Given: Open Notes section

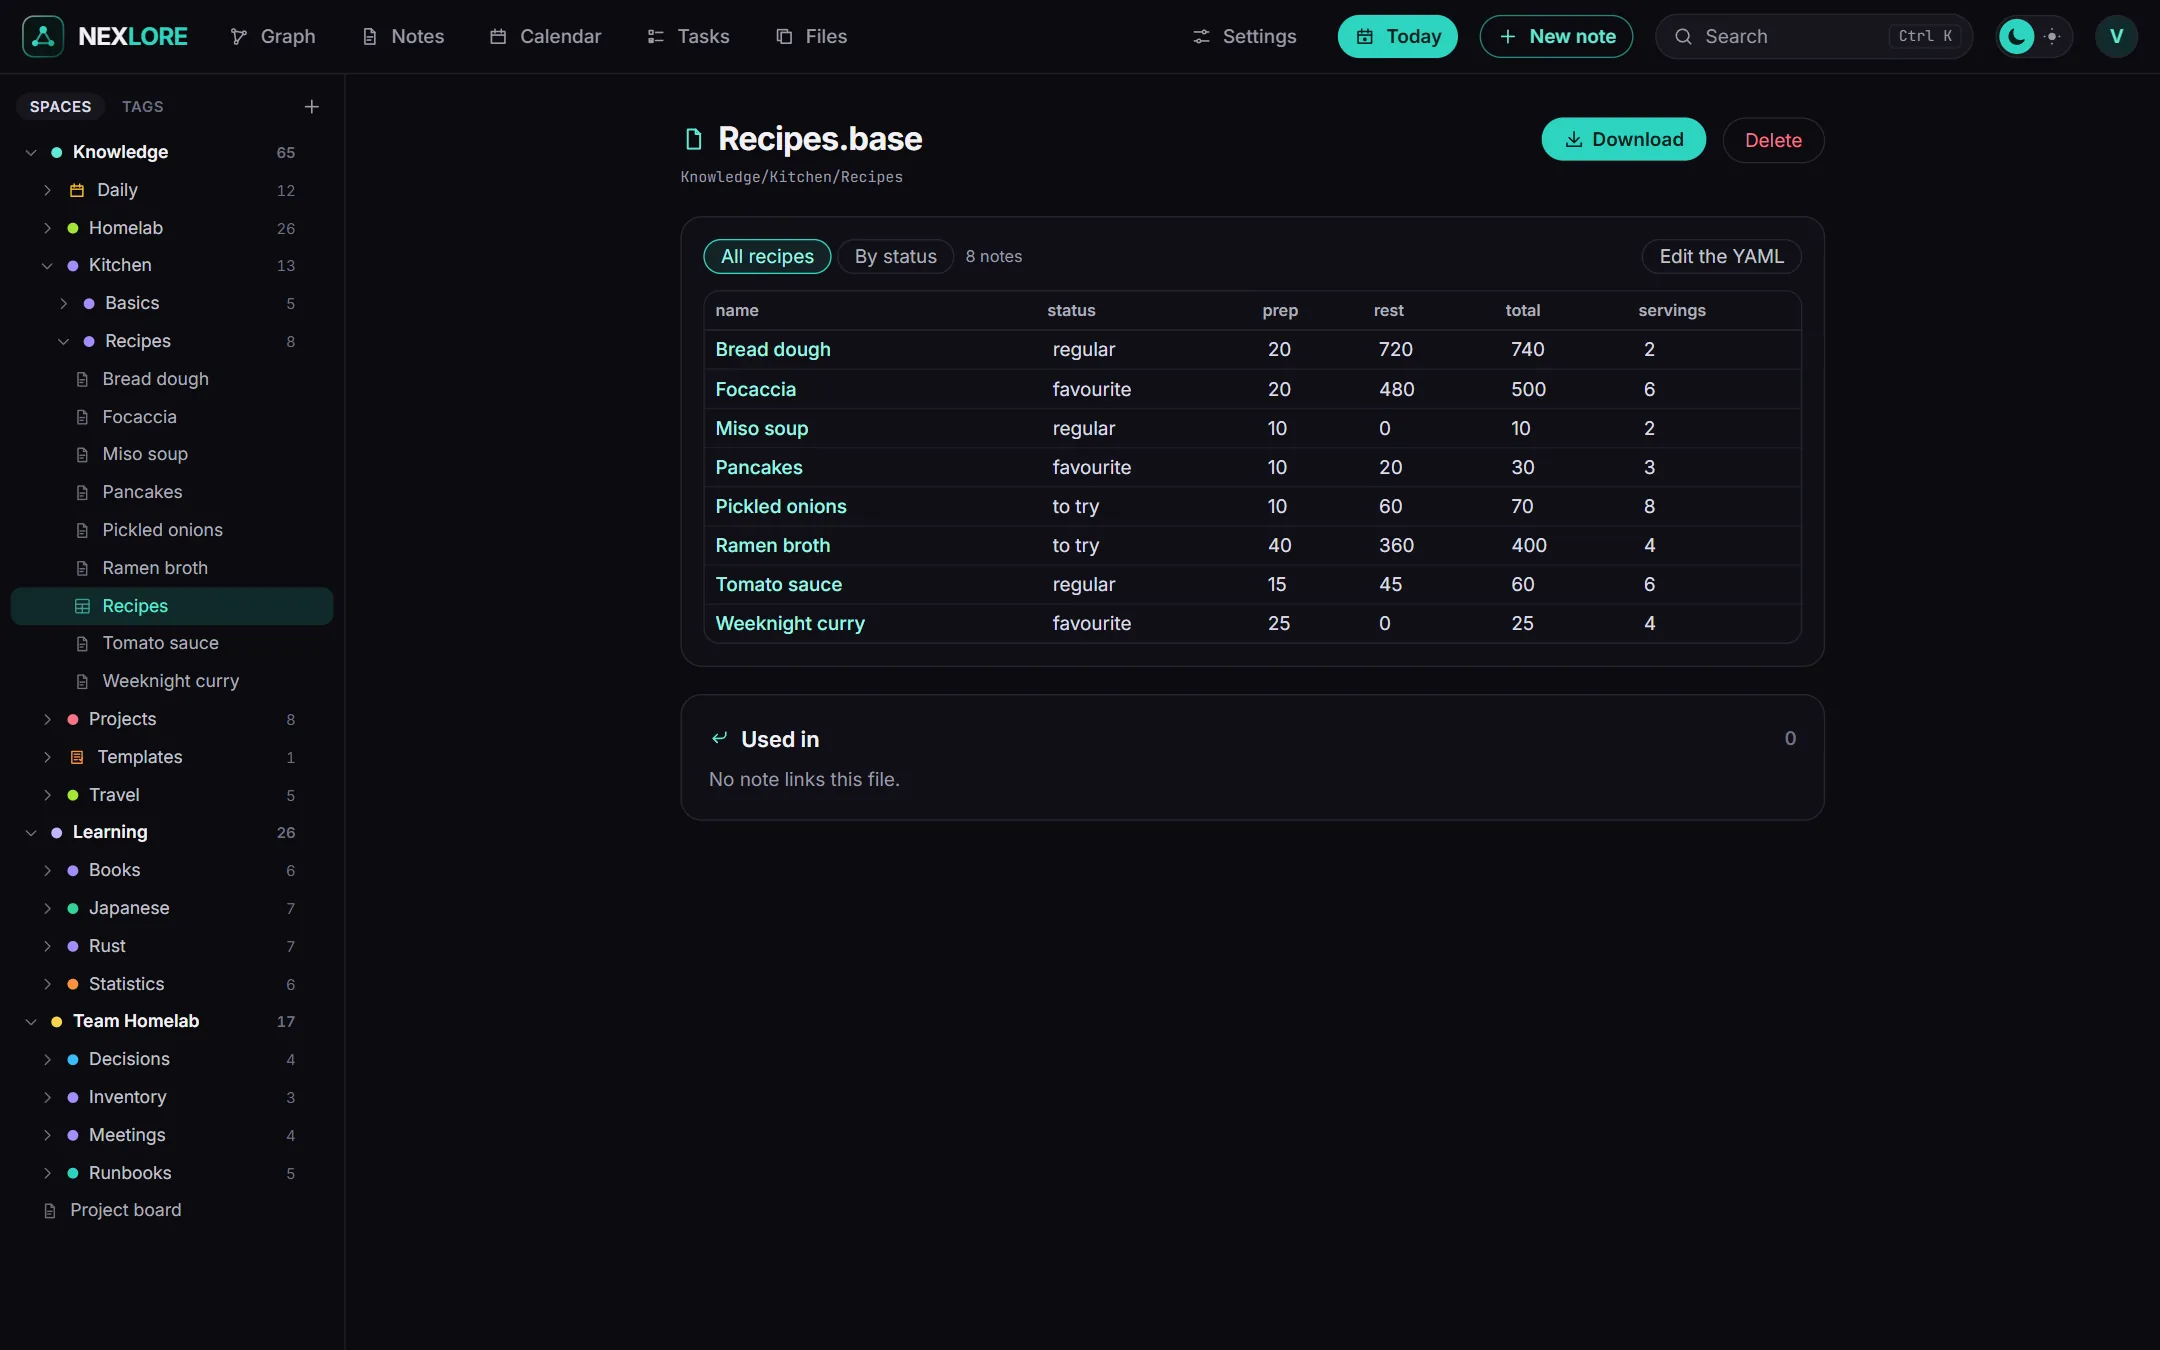Looking at the screenshot, I should [403, 36].
